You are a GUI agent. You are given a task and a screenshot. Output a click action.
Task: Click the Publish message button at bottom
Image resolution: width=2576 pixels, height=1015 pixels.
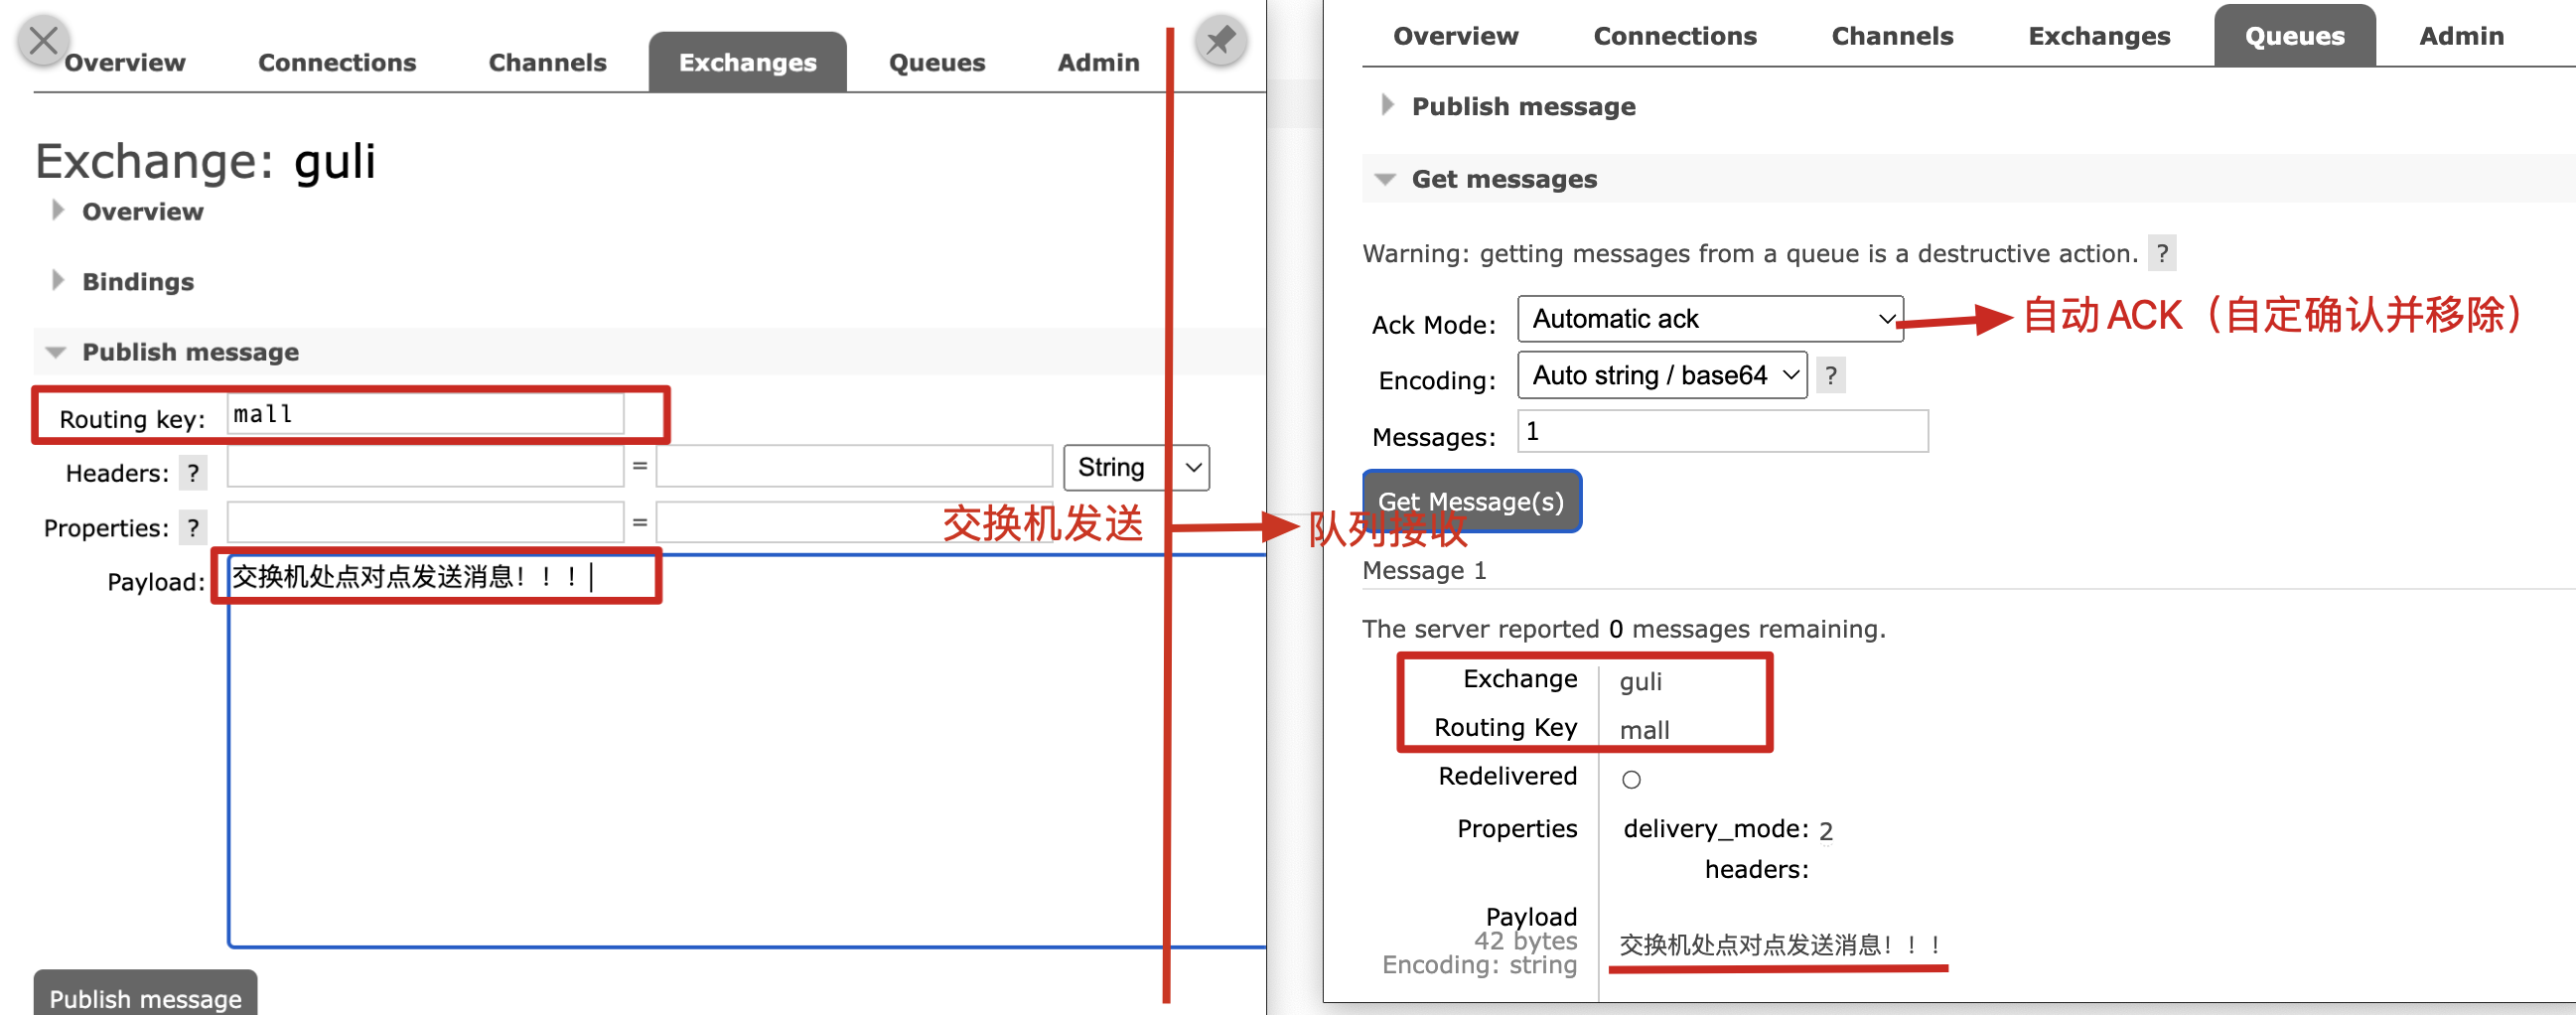coord(145,997)
